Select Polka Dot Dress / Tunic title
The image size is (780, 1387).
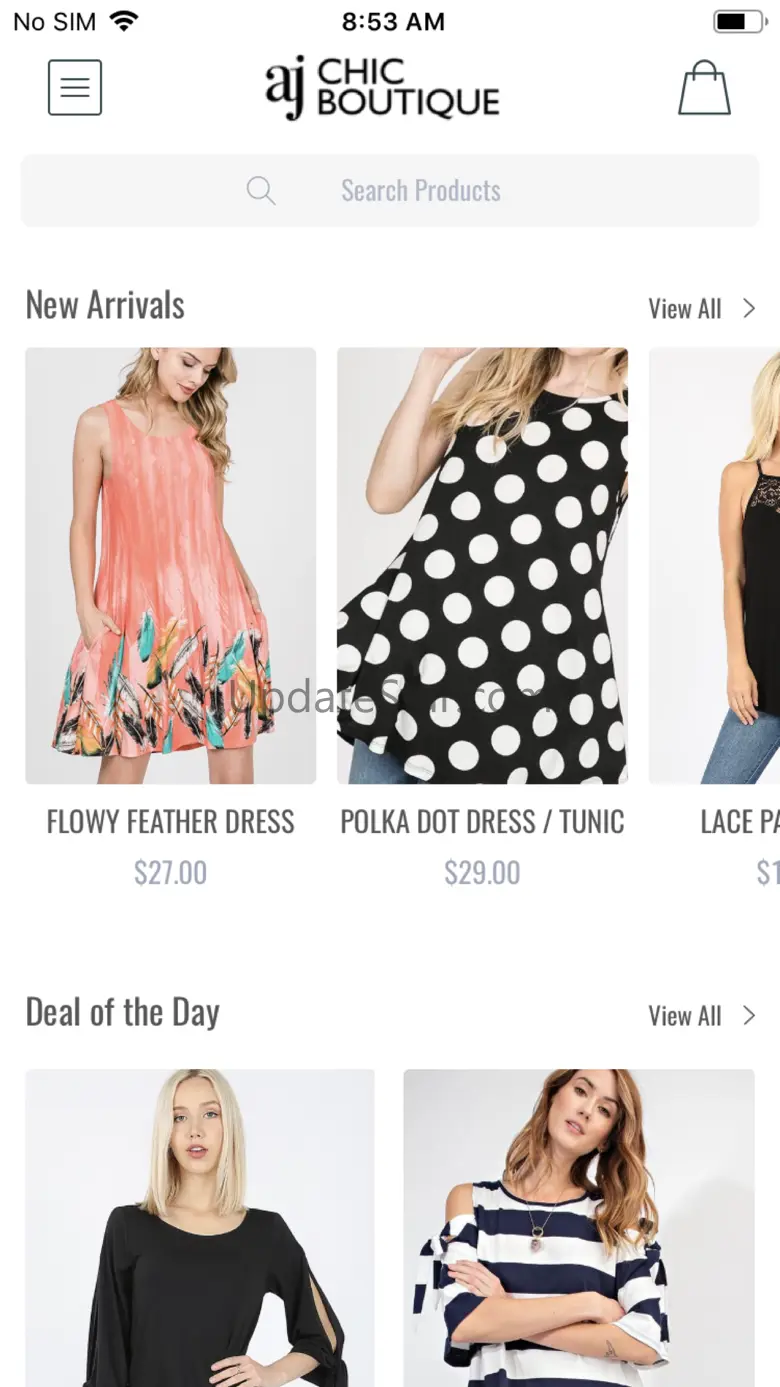tap(482, 822)
